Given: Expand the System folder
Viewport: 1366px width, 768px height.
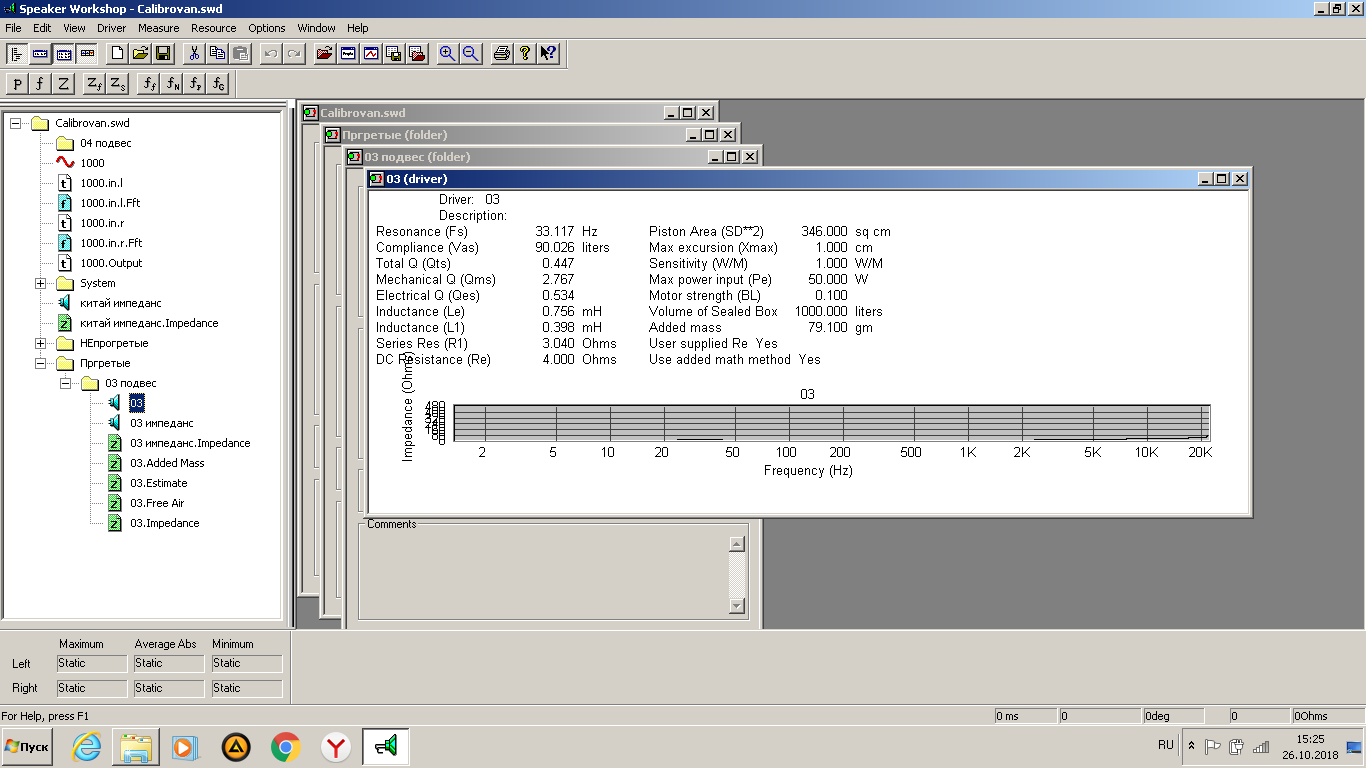Looking at the screenshot, I should pos(40,283).
